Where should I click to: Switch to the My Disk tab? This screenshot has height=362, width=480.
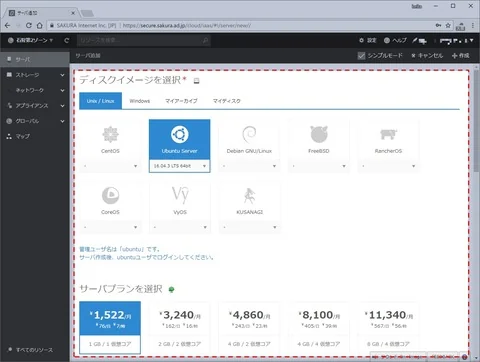pos(227,101)
